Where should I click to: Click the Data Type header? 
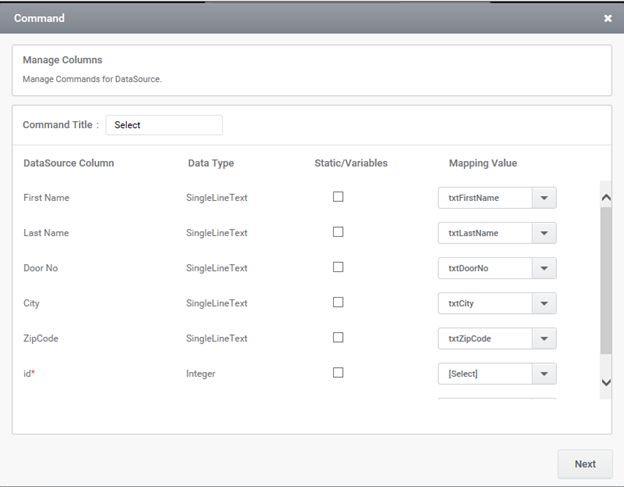(x=211, y=163)
